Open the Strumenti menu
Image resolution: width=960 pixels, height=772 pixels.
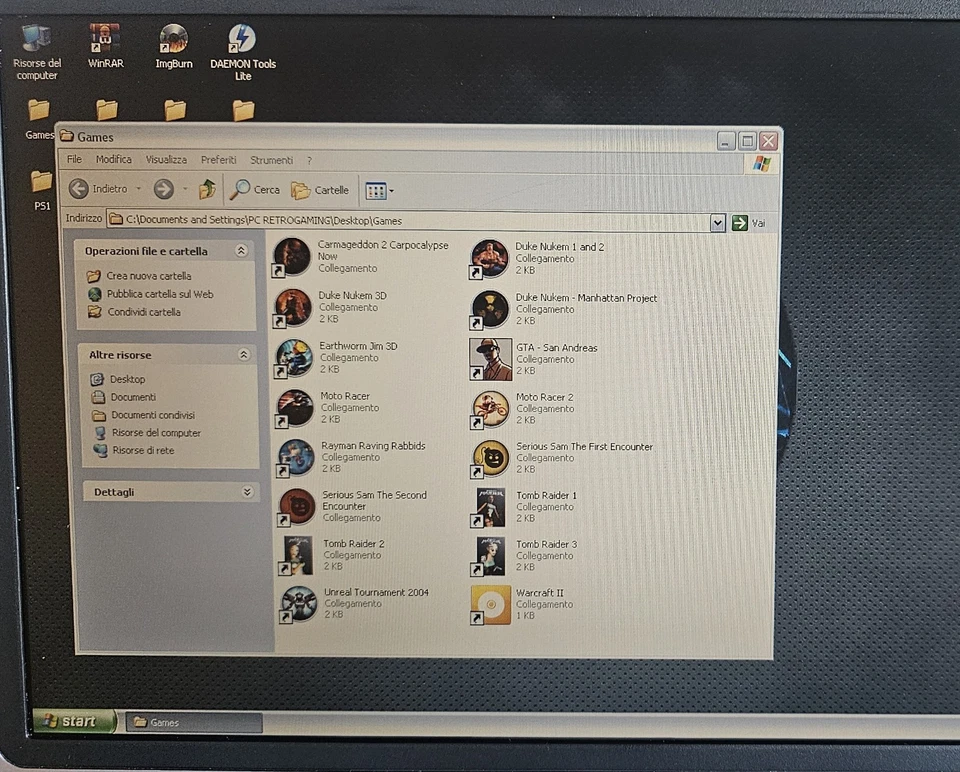point(271,160)
